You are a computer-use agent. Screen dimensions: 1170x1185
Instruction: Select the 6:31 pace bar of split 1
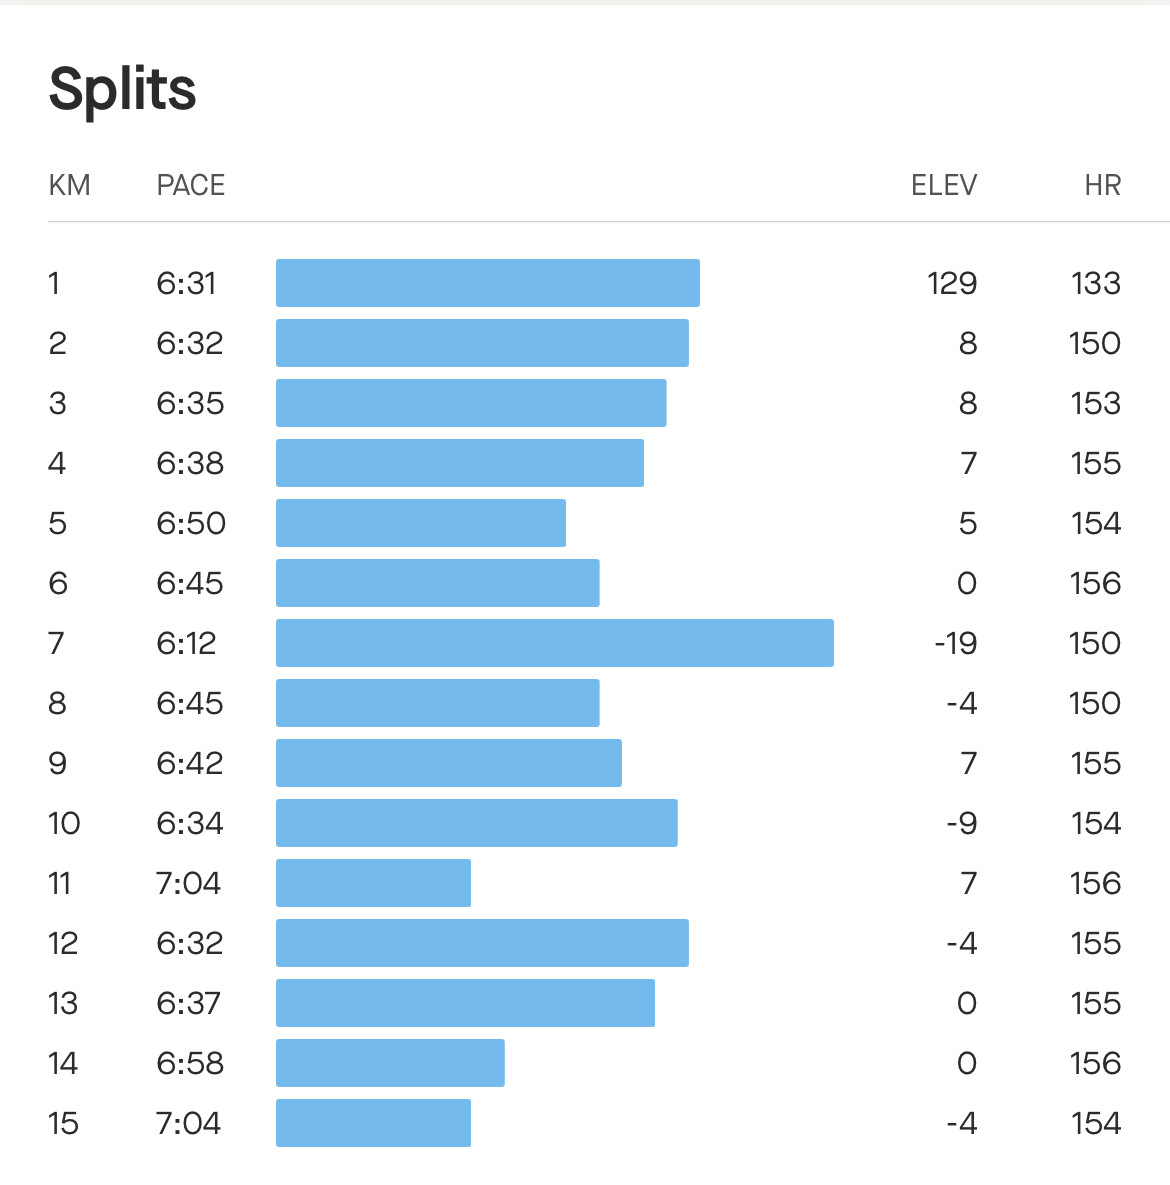pos(488,283)
